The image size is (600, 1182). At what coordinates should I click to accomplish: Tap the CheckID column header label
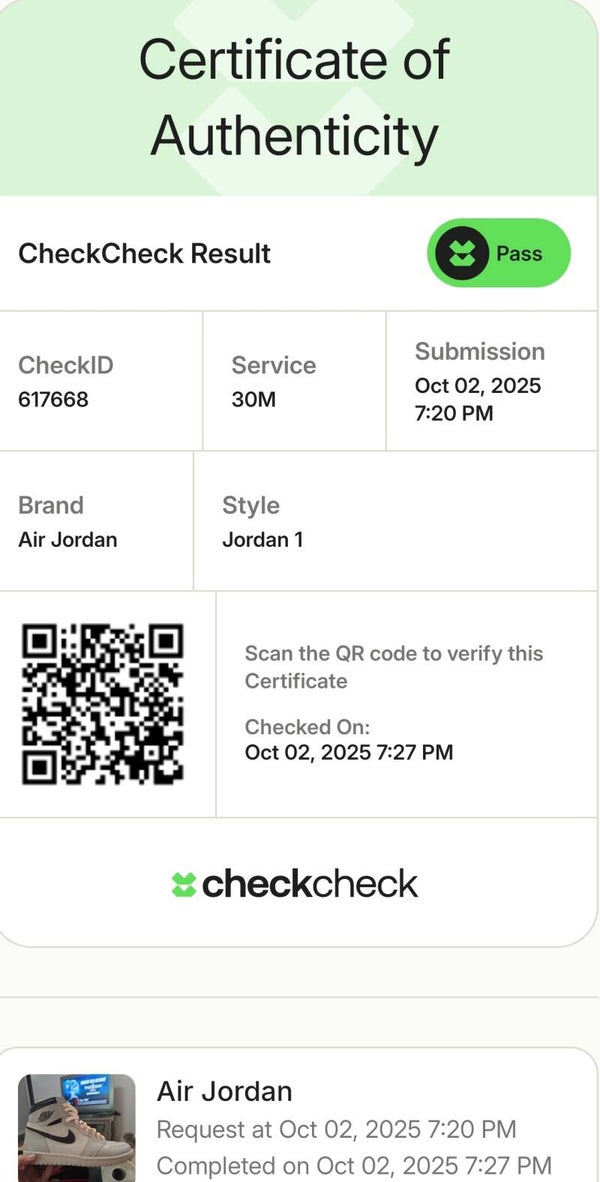(x=66, y=365)
